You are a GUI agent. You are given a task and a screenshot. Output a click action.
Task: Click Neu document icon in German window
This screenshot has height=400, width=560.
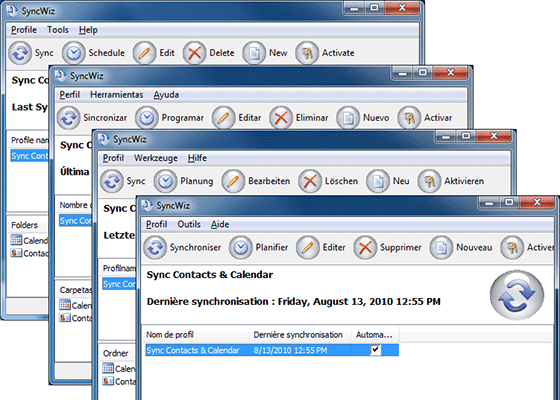click(378, 181)
